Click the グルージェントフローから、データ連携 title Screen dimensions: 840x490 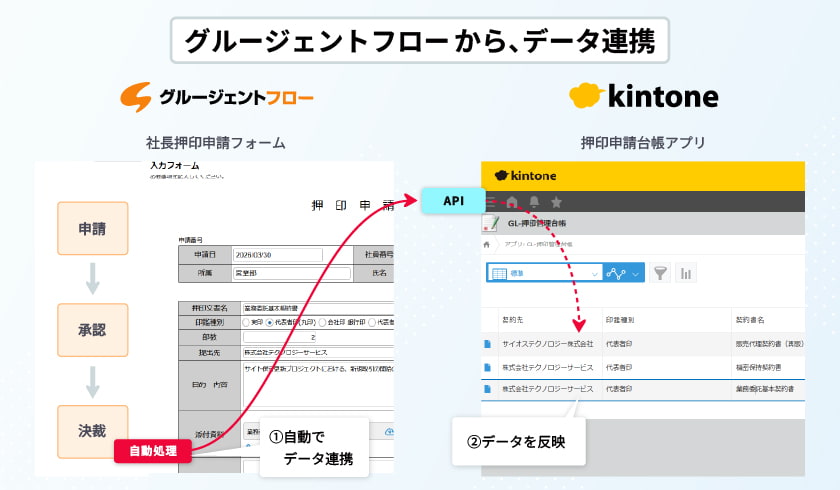pyautogui.click(x=419, y=41)
